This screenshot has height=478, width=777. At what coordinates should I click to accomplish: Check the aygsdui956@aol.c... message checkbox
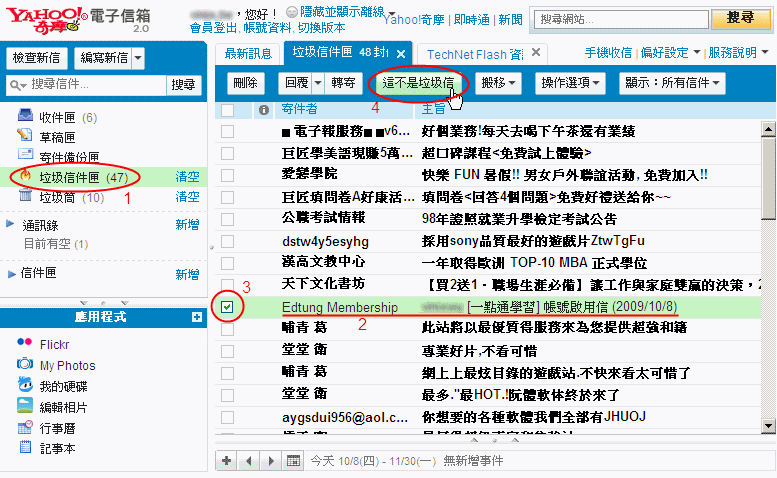pos(227,418)
